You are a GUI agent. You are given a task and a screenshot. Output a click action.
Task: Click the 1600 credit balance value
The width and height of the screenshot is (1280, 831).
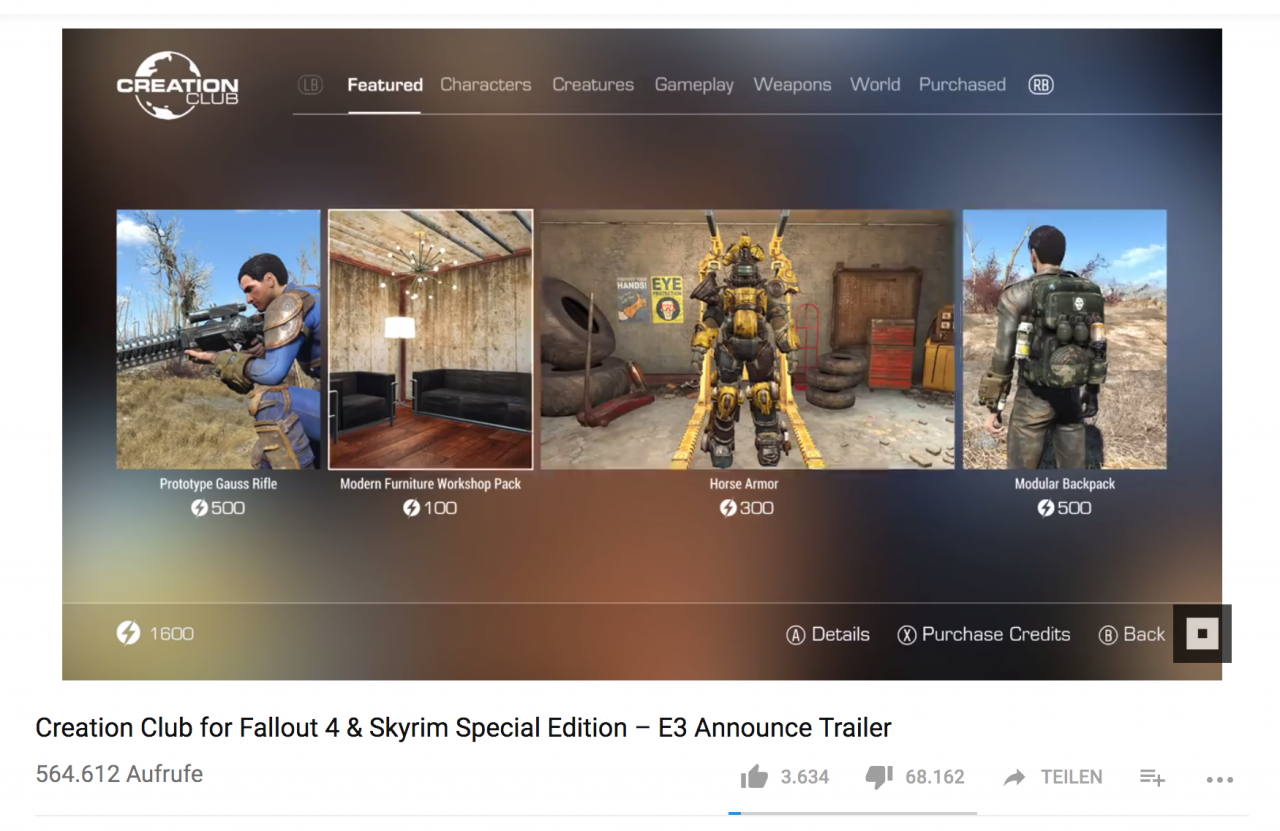click(172, 633)
